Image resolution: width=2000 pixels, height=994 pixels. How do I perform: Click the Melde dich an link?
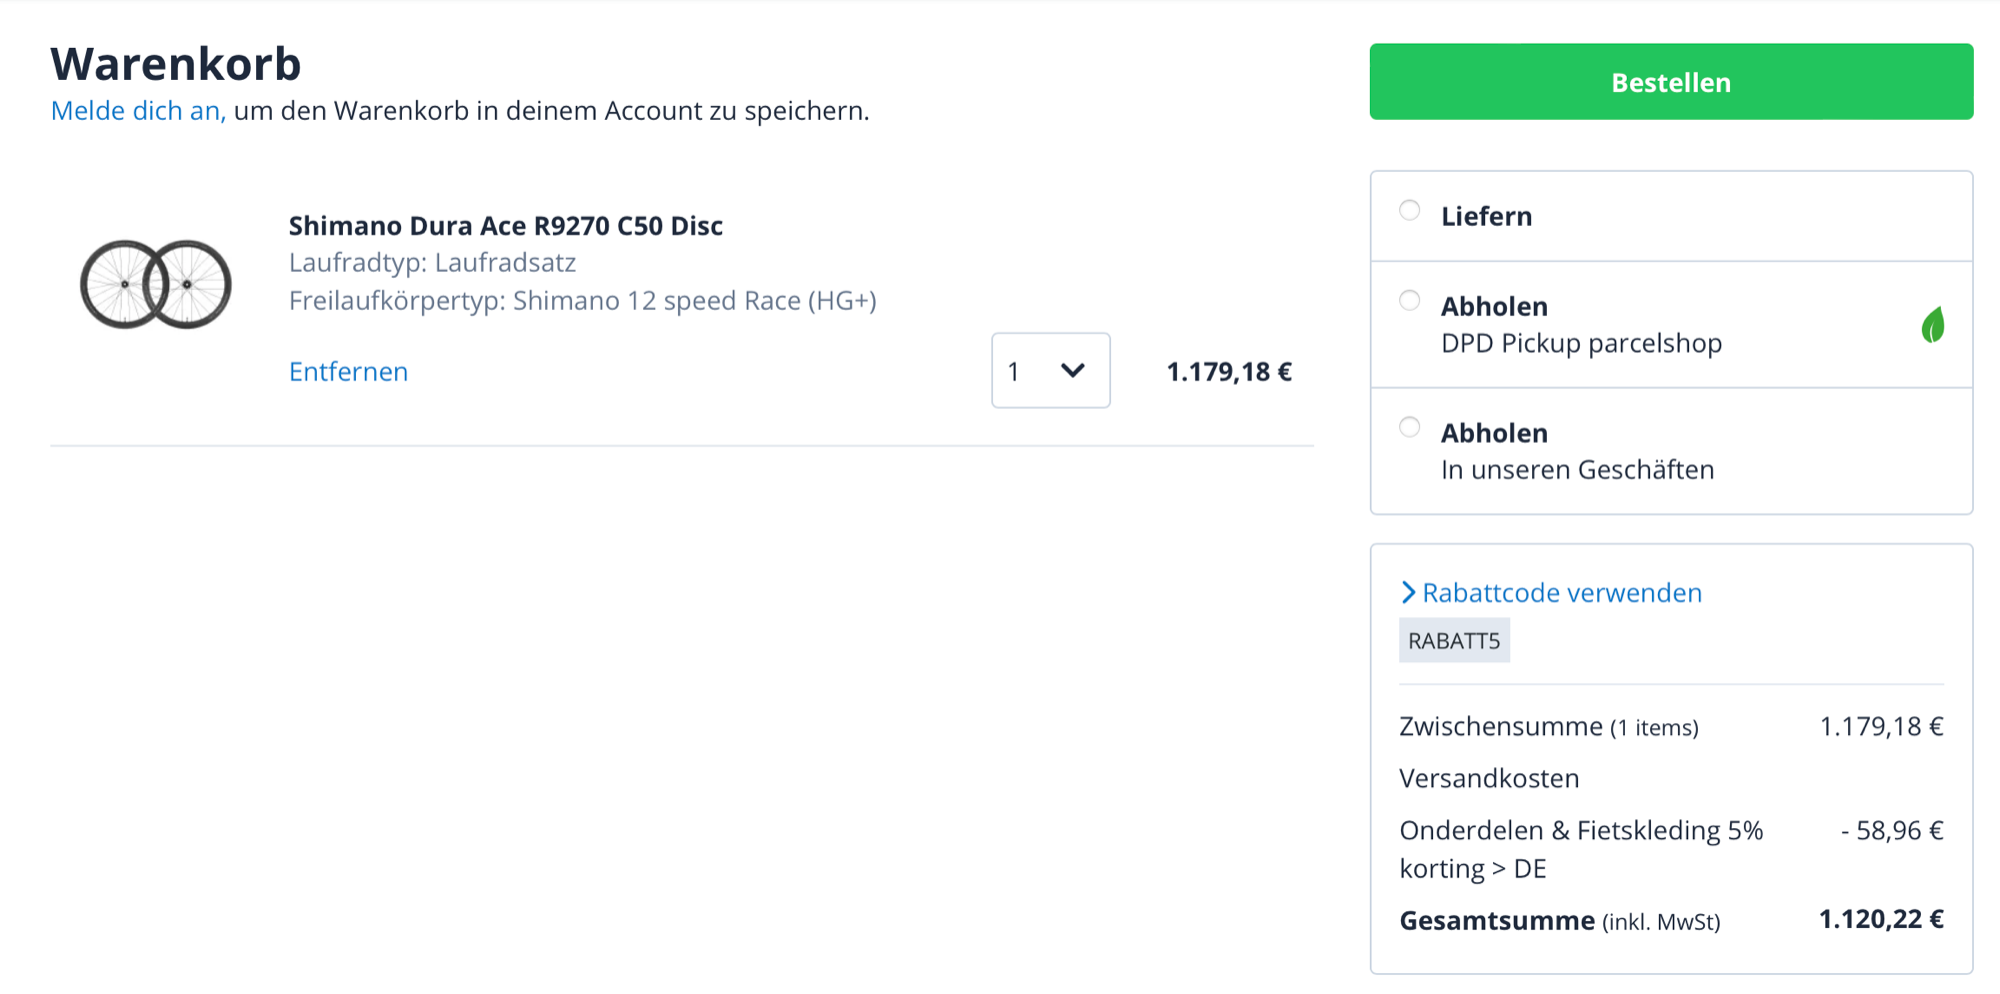click(x=138, y=111)
